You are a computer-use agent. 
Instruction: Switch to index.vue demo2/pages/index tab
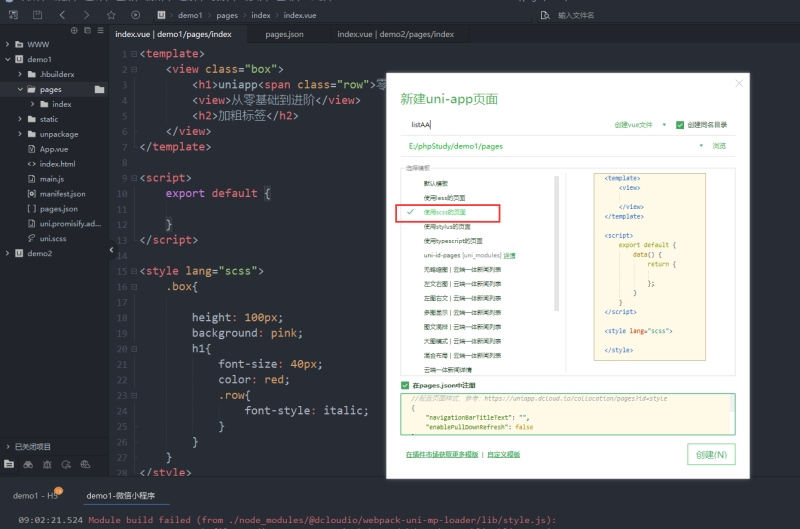[395, 34]
